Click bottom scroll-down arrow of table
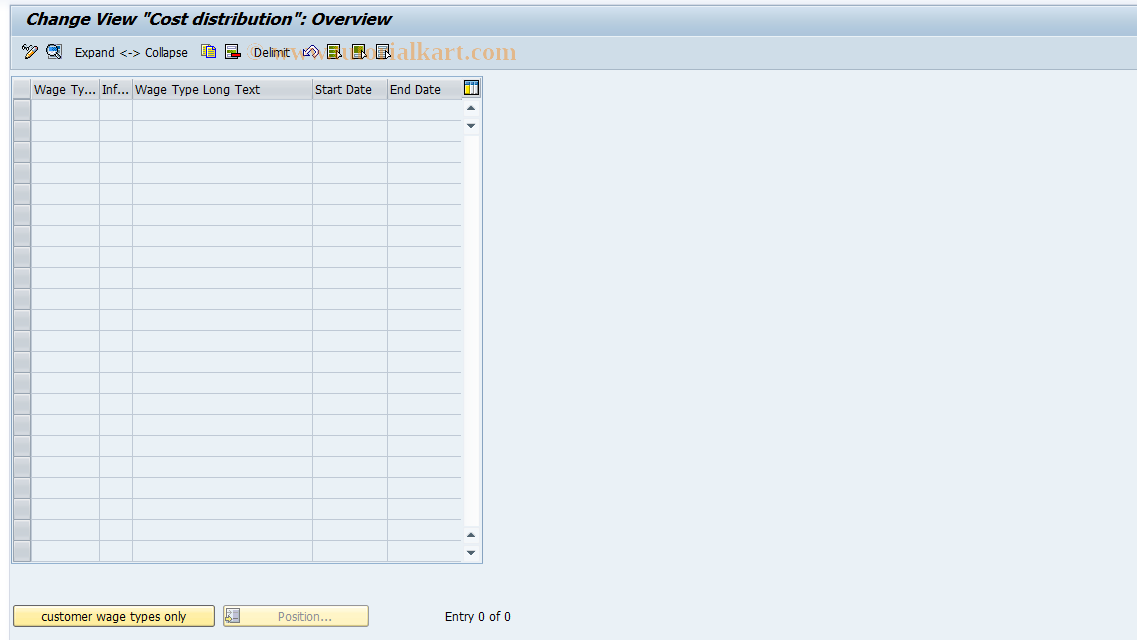 coord(471,553)
